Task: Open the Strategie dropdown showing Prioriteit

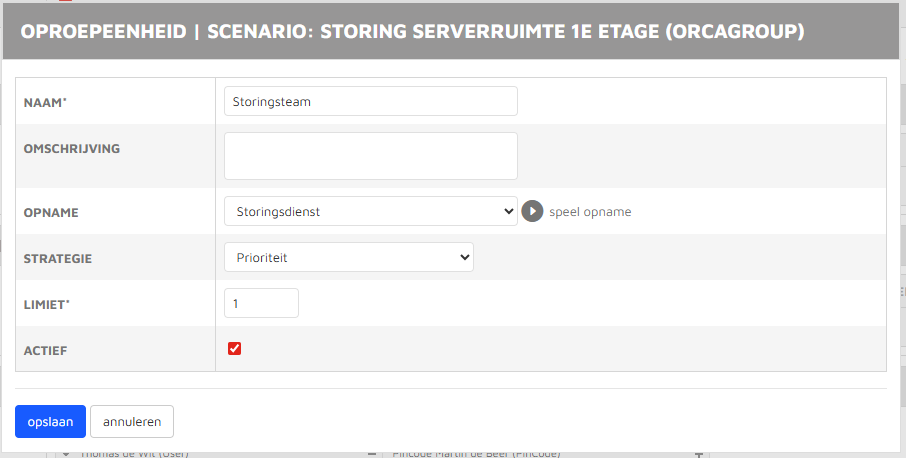Action: coord(348,257)
